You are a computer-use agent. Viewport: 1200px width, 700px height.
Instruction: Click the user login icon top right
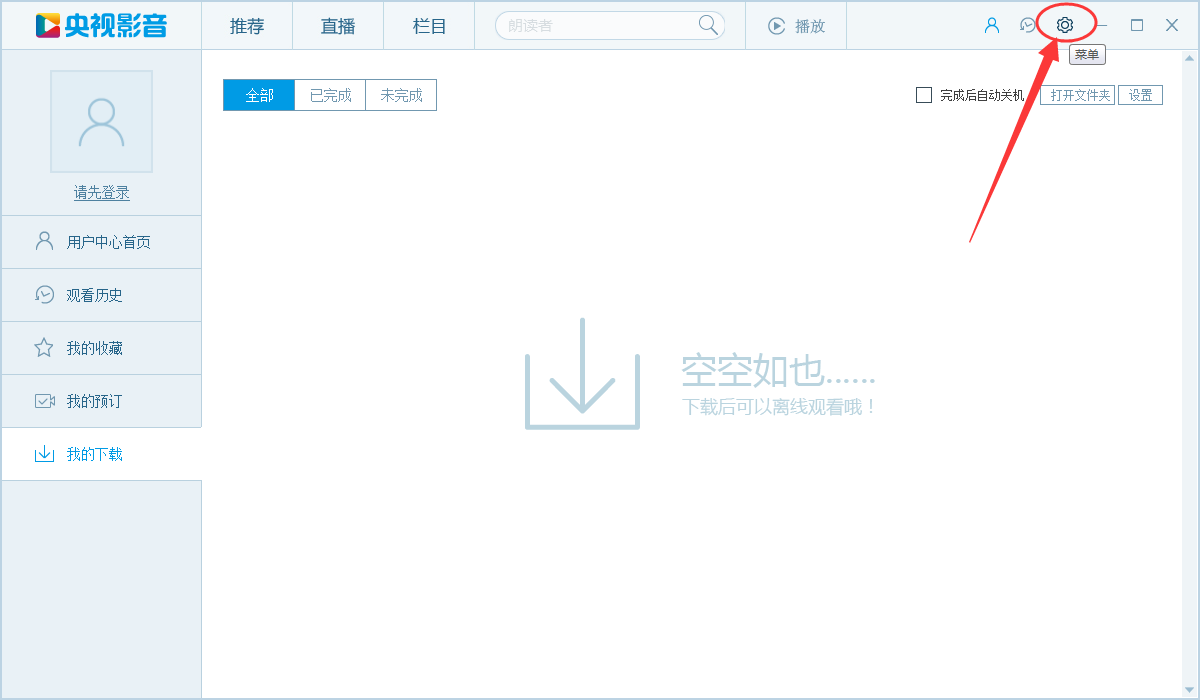[x=992, y=25]
